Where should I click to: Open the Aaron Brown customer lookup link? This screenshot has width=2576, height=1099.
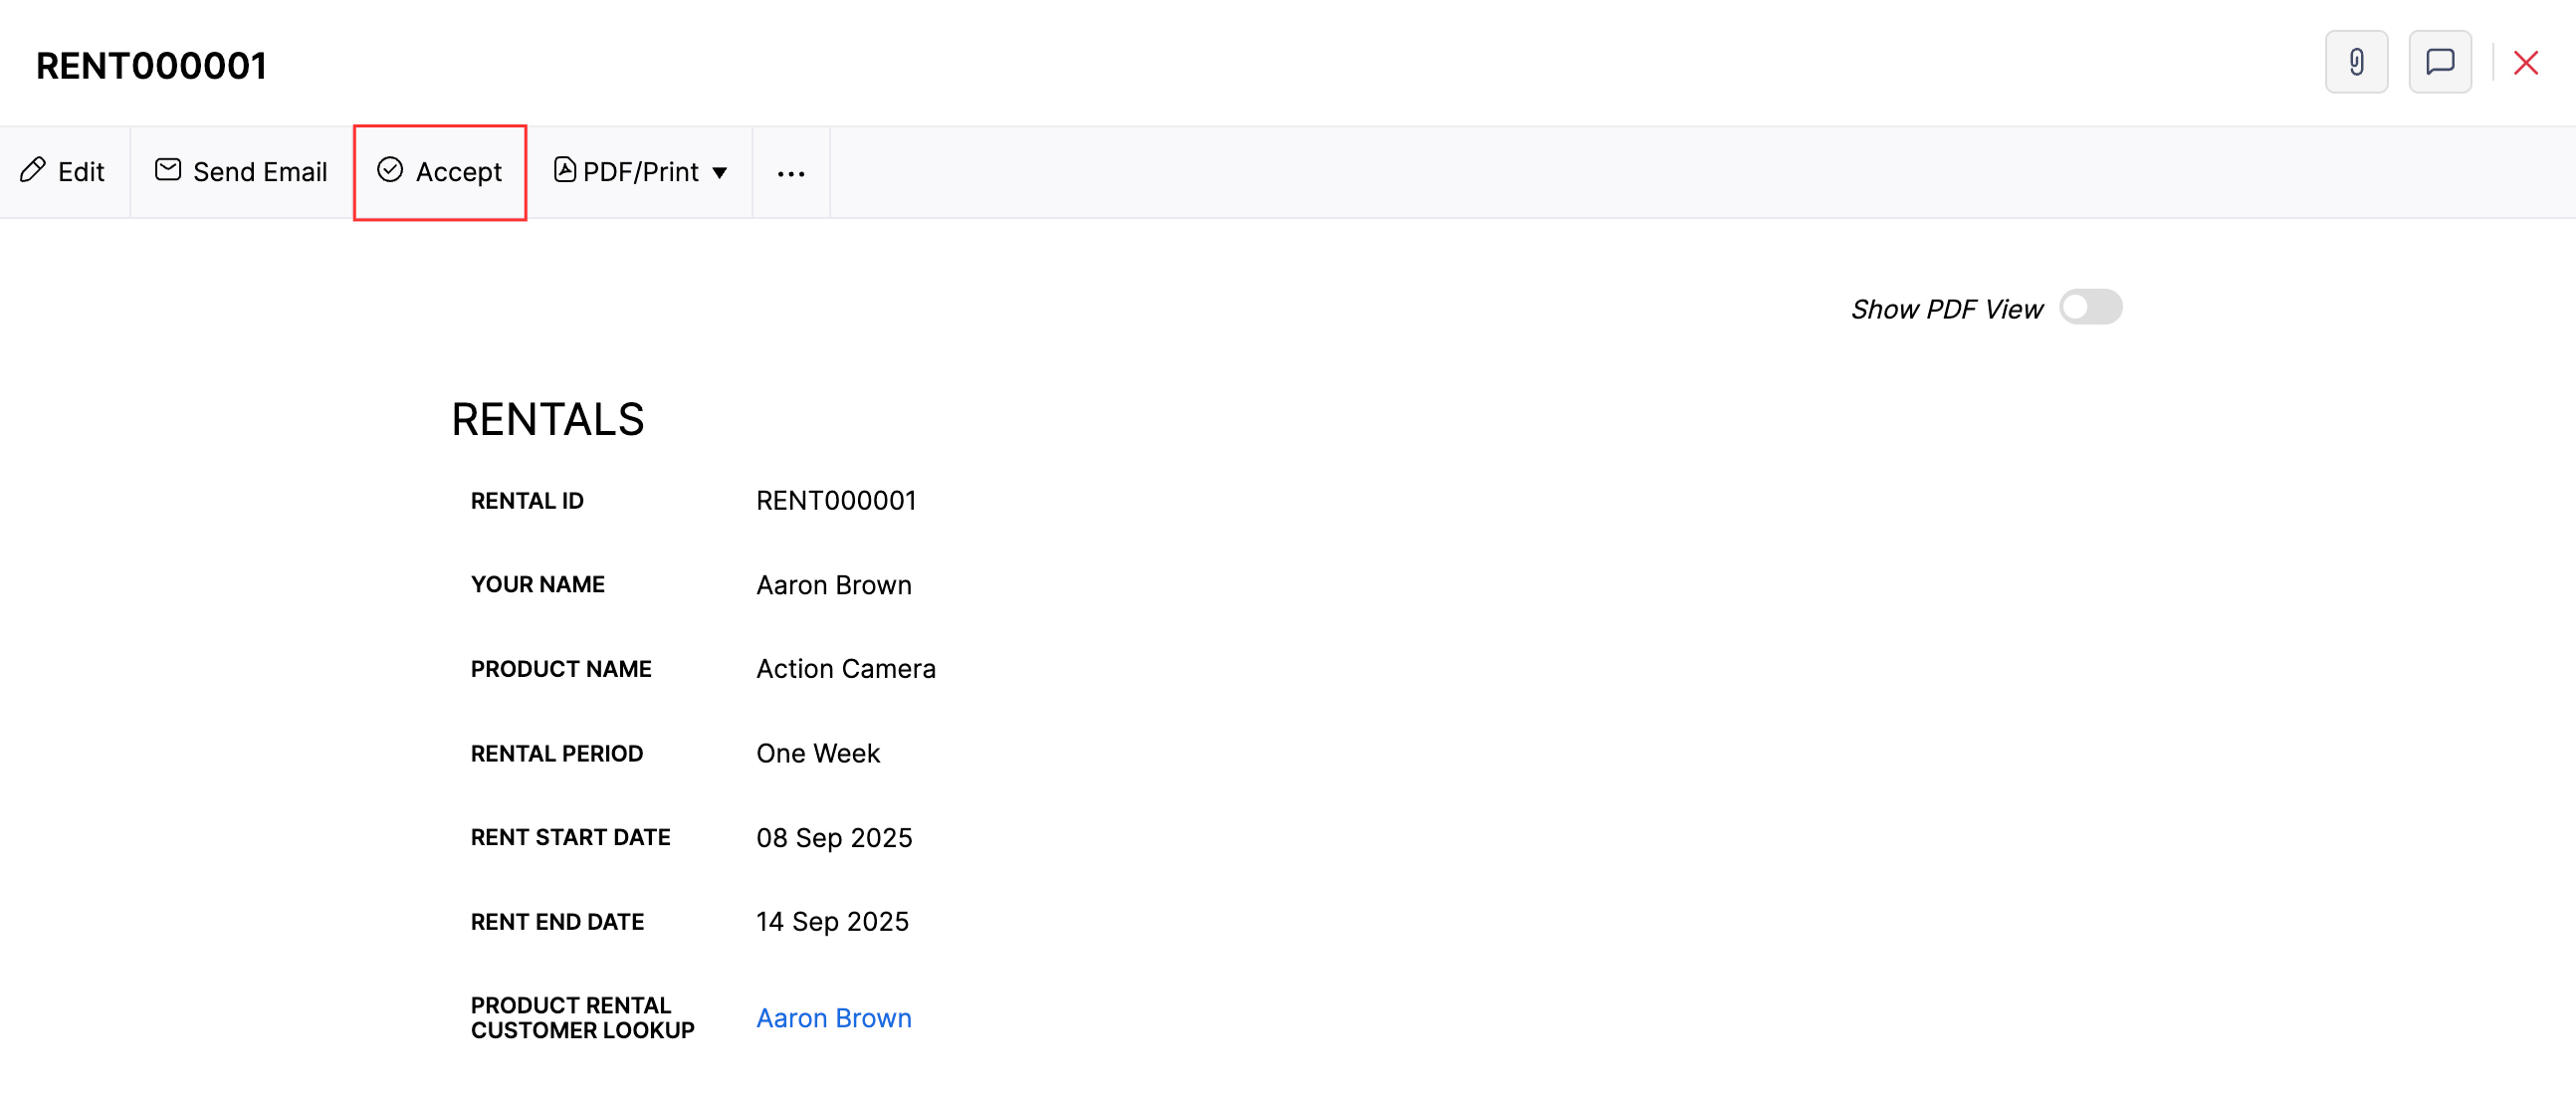click(x=833, y=1017)
